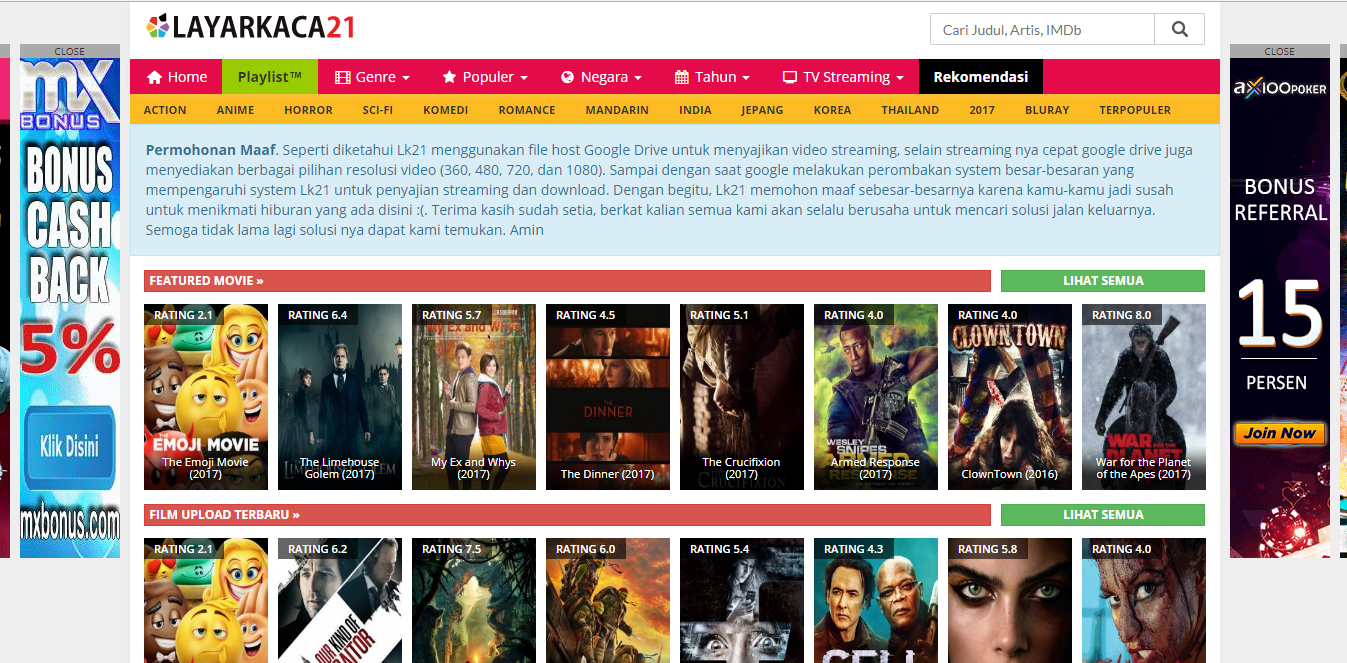Expand the Tahun dropdown menu

click(x=712, y=77)
